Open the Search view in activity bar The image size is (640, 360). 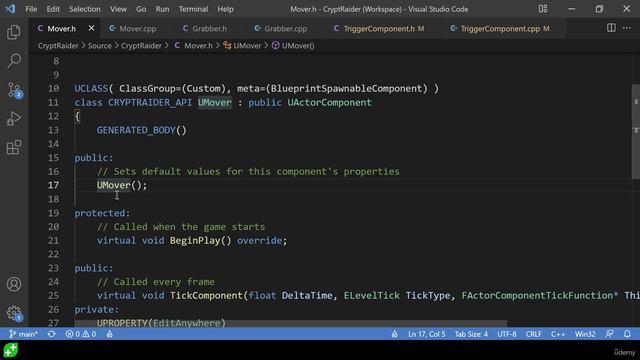click(x=14, y=60)
